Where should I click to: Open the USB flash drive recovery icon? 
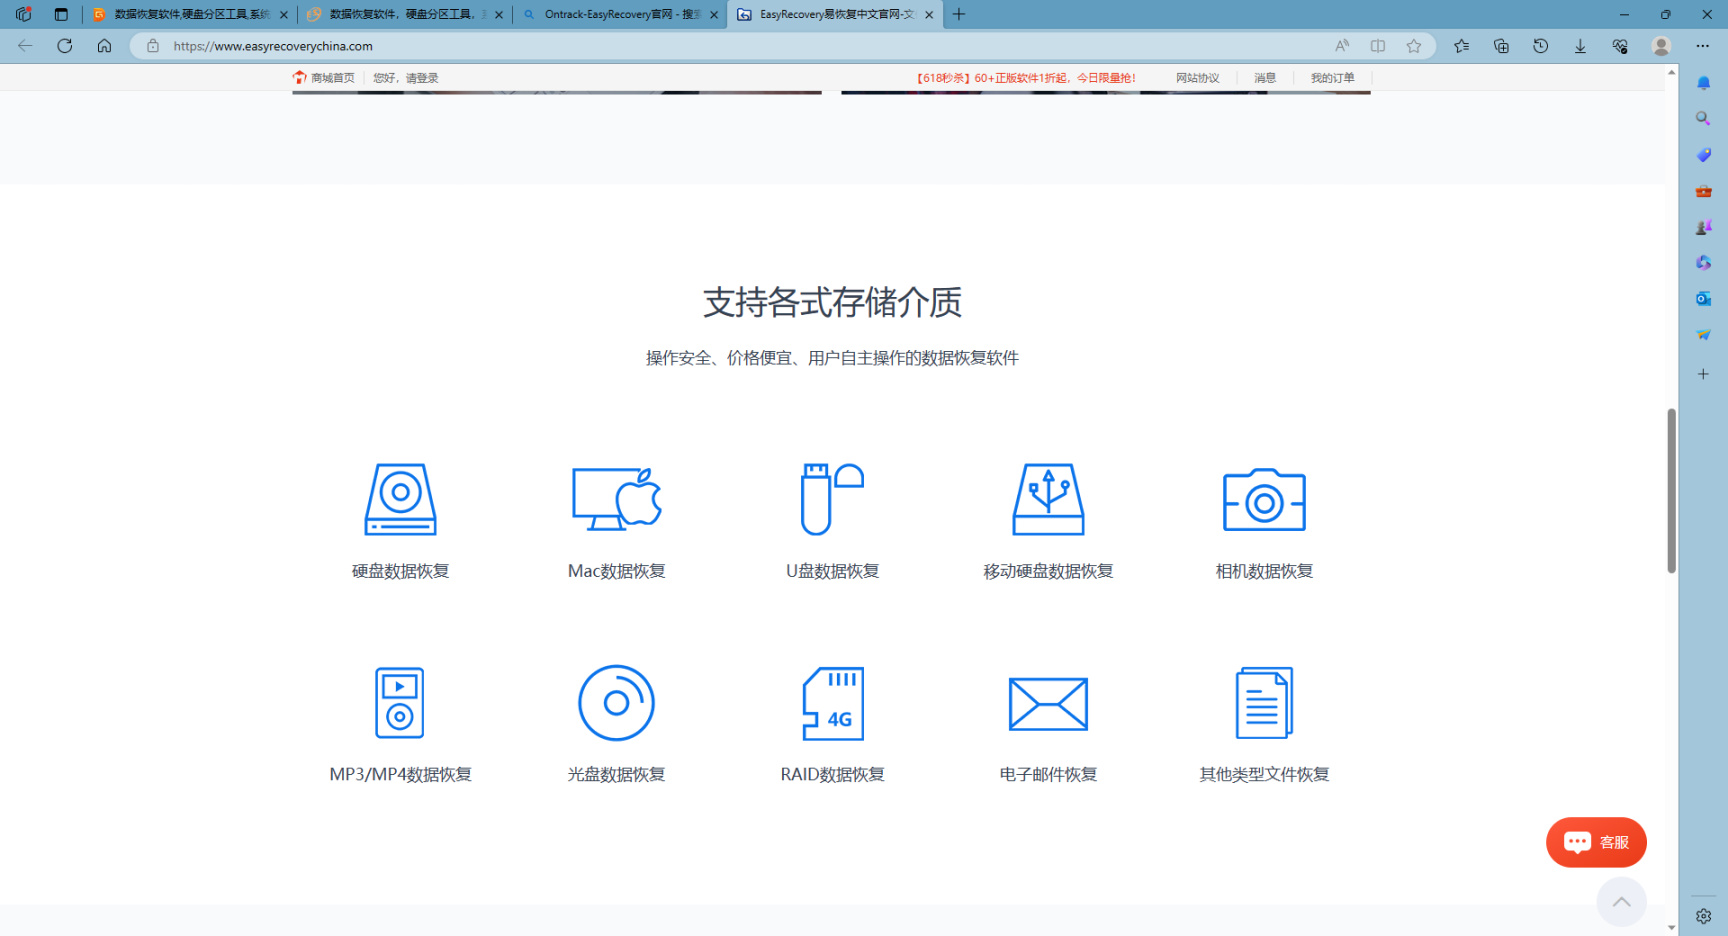(x=832, y=499)
